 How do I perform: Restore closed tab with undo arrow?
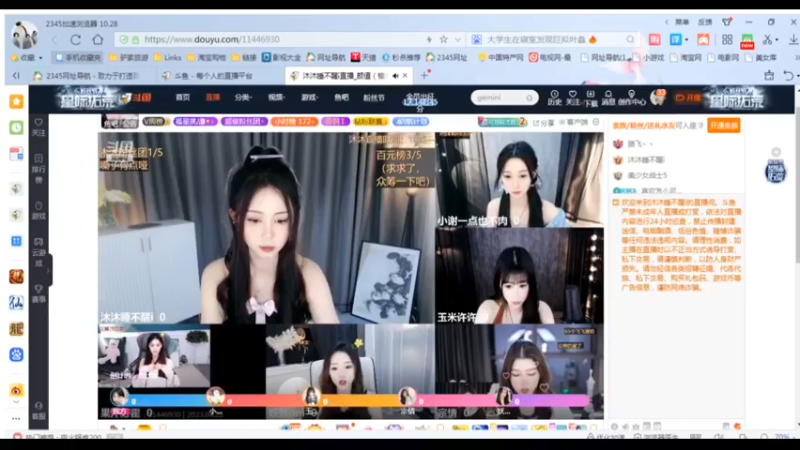788,76
